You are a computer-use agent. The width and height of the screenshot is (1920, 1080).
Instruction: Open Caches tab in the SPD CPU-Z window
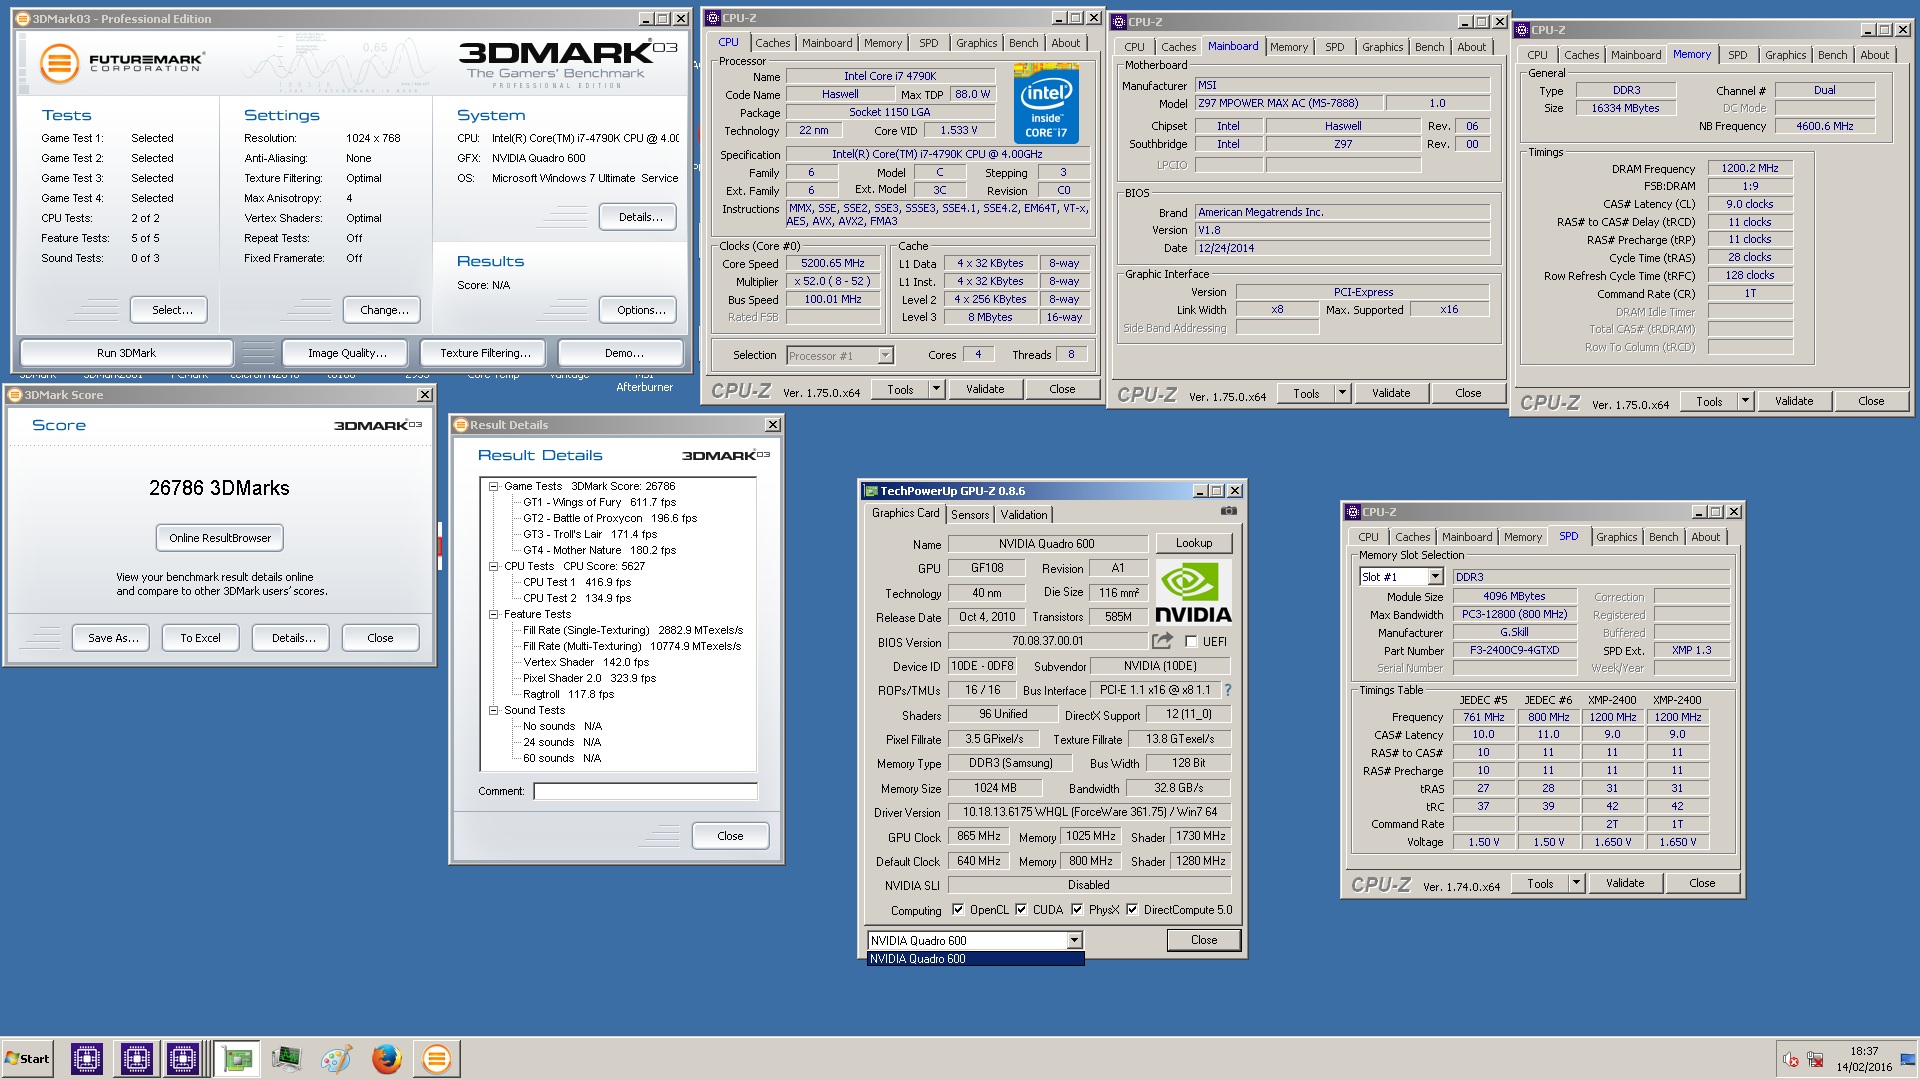coord(1412,537)
